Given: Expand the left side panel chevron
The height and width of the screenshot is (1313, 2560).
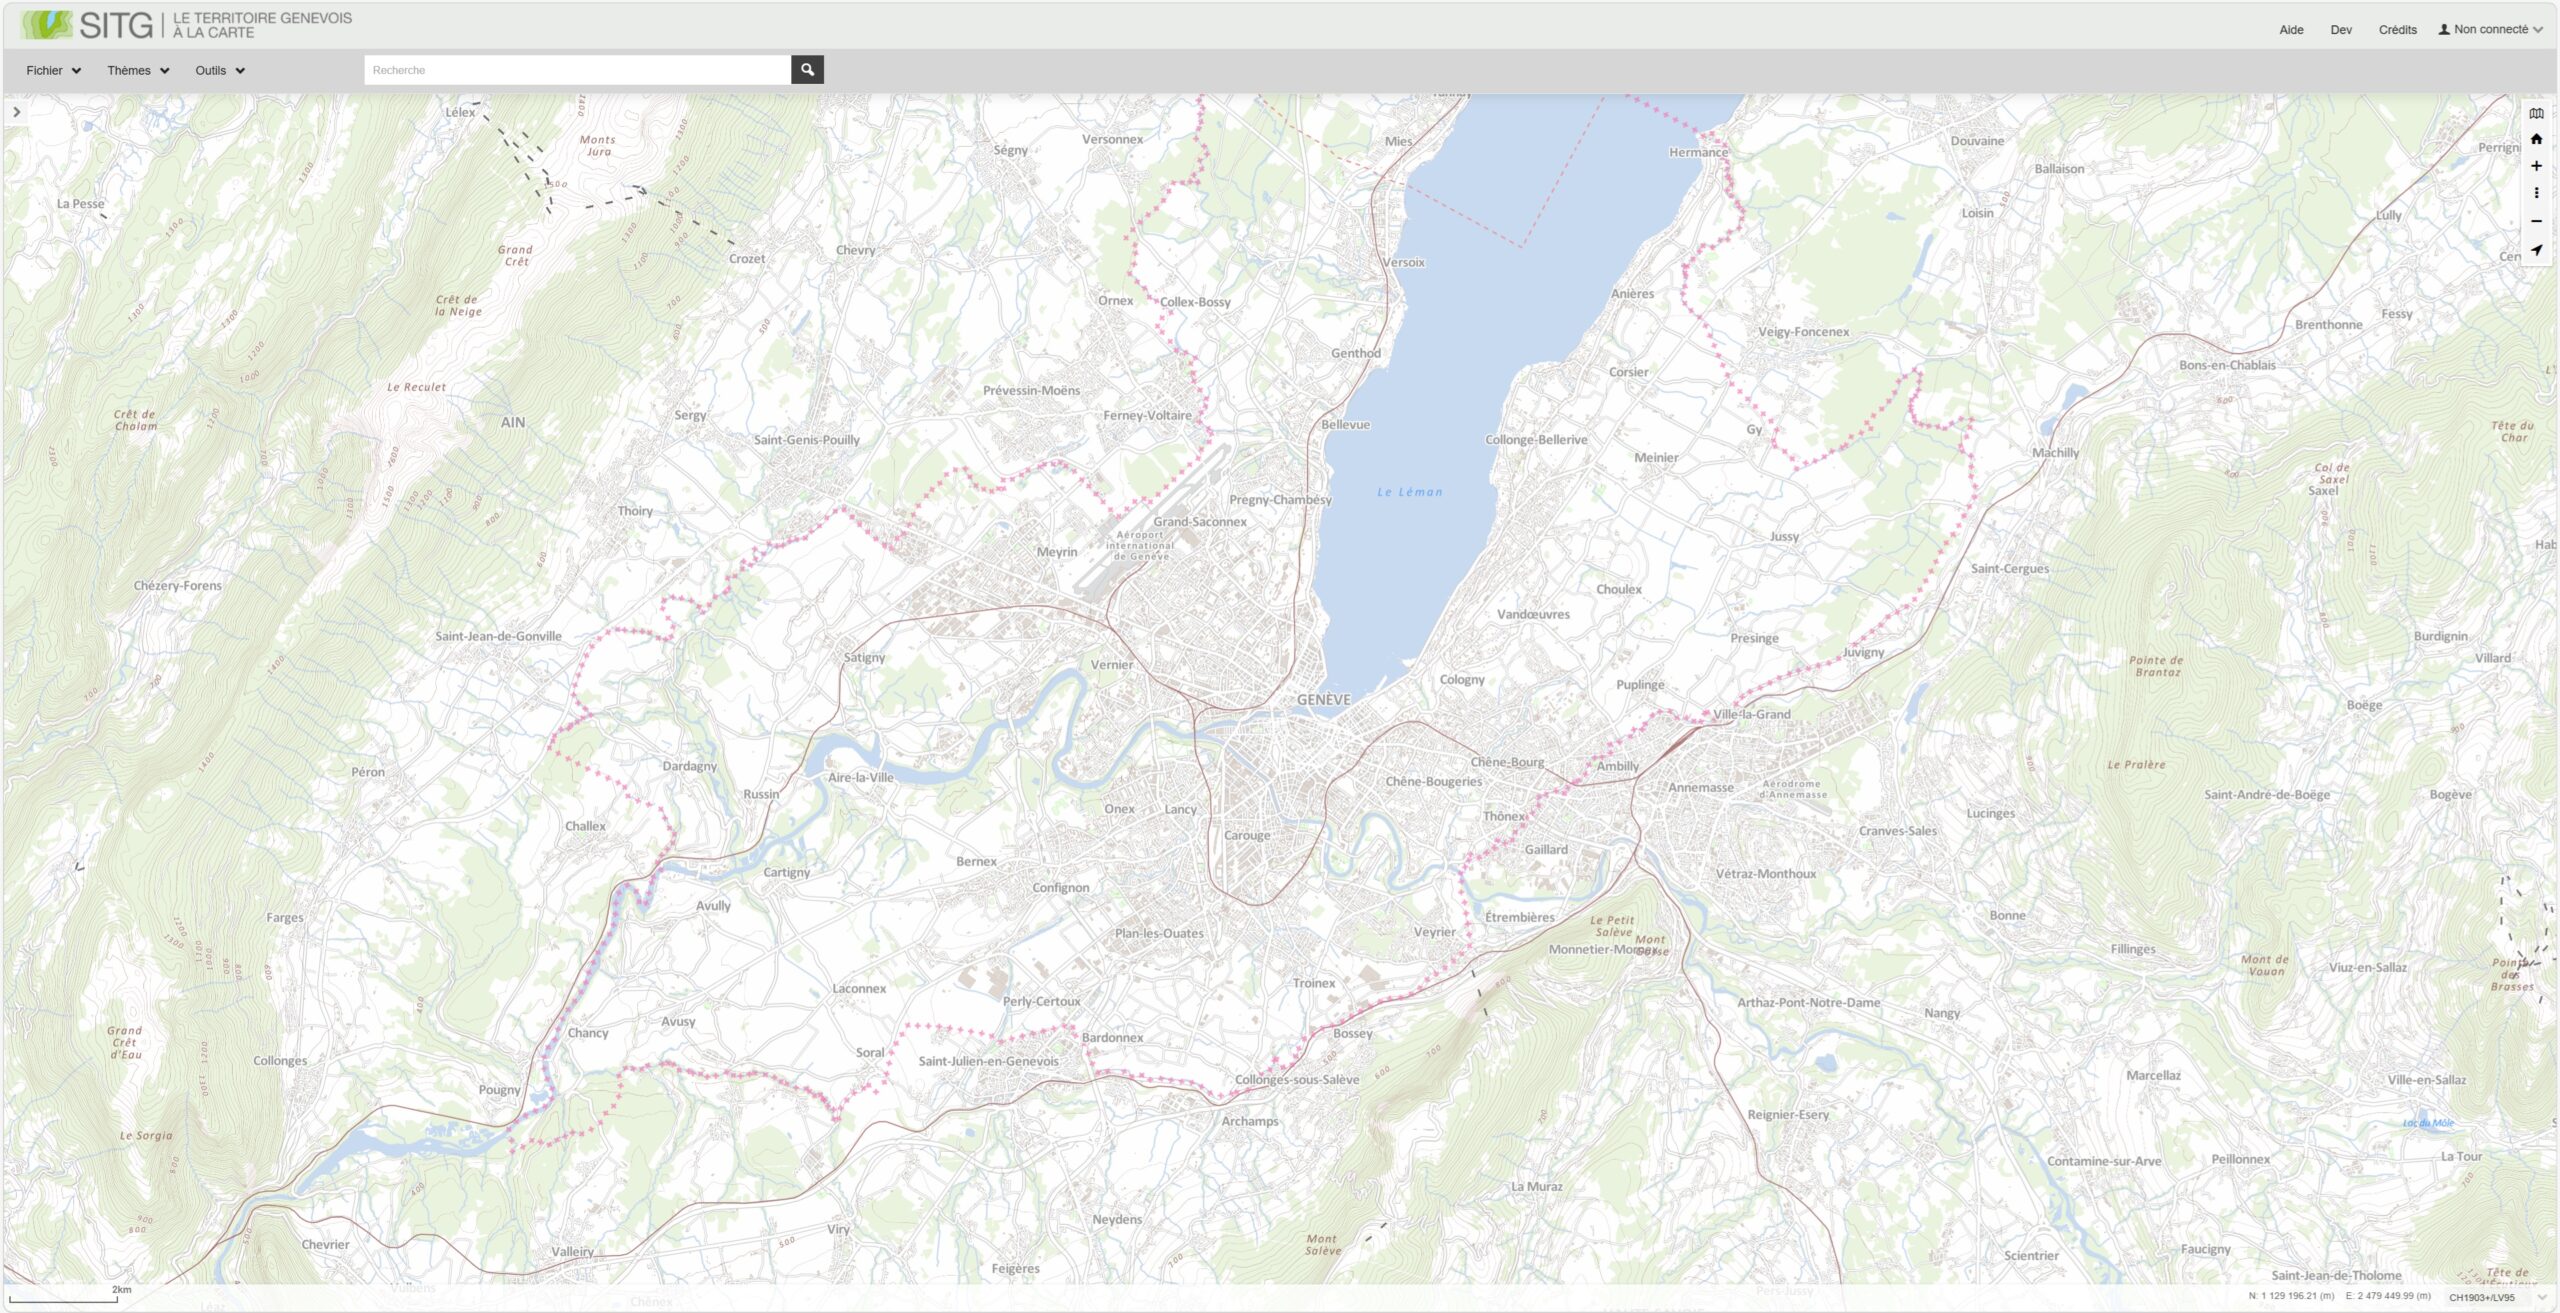Looking at the screenshot, I should [16, 112].
